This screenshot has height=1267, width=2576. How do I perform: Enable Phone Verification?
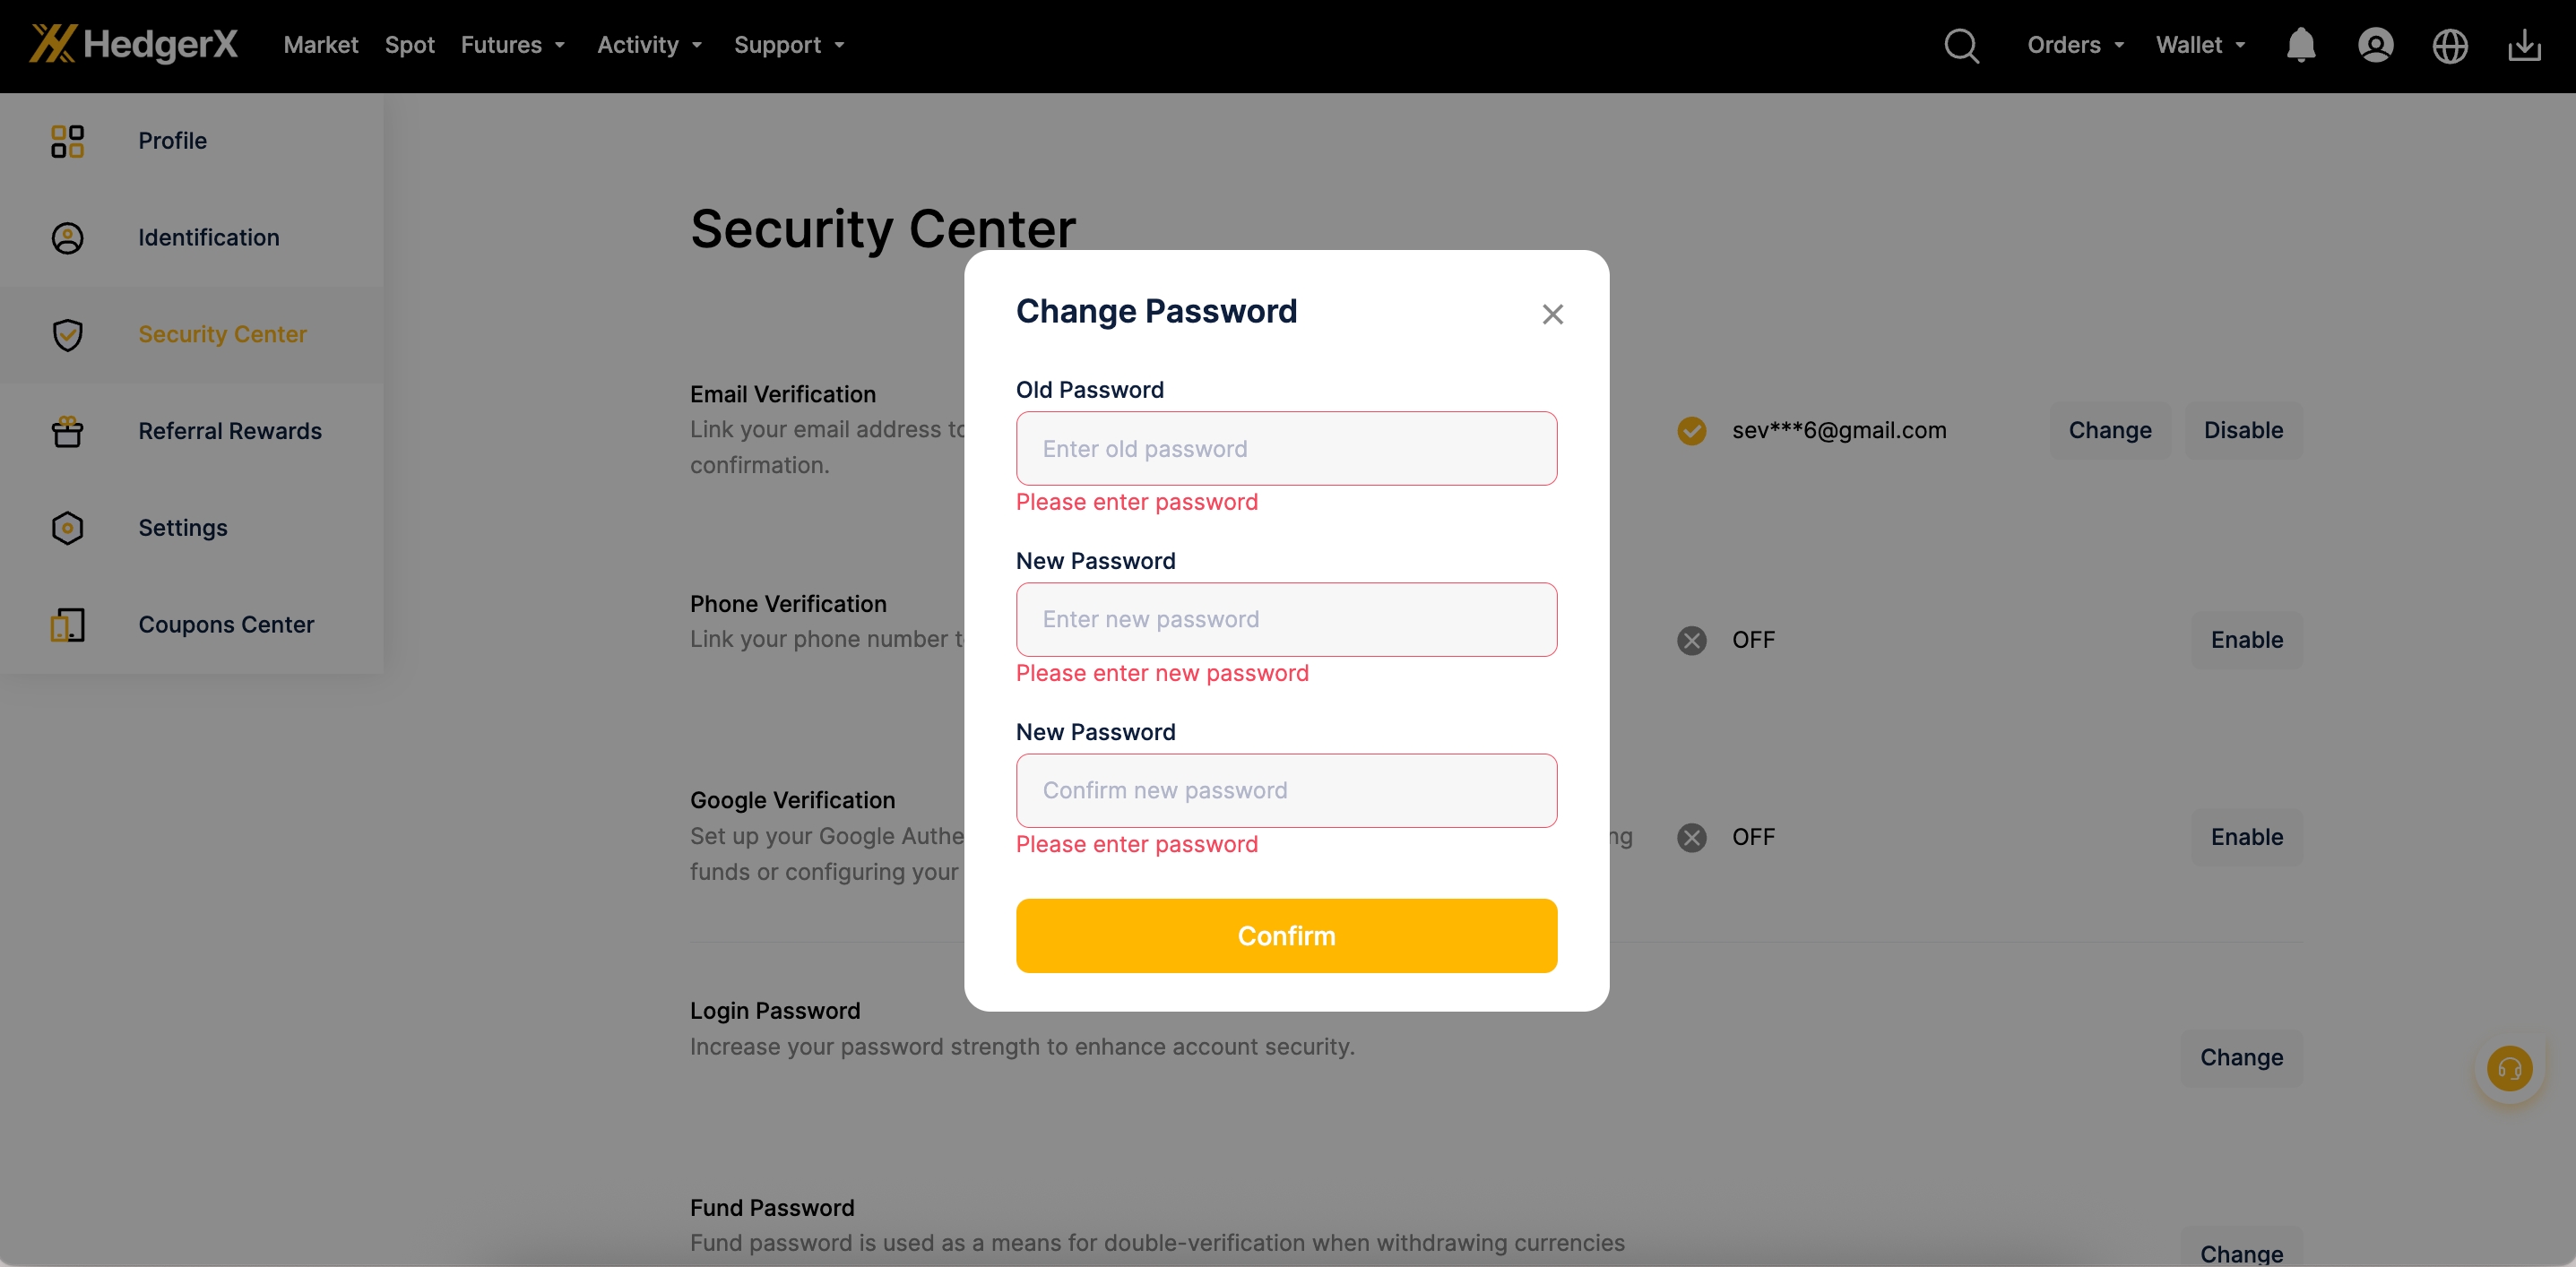pyautogui.click(x=2246, y=640)
